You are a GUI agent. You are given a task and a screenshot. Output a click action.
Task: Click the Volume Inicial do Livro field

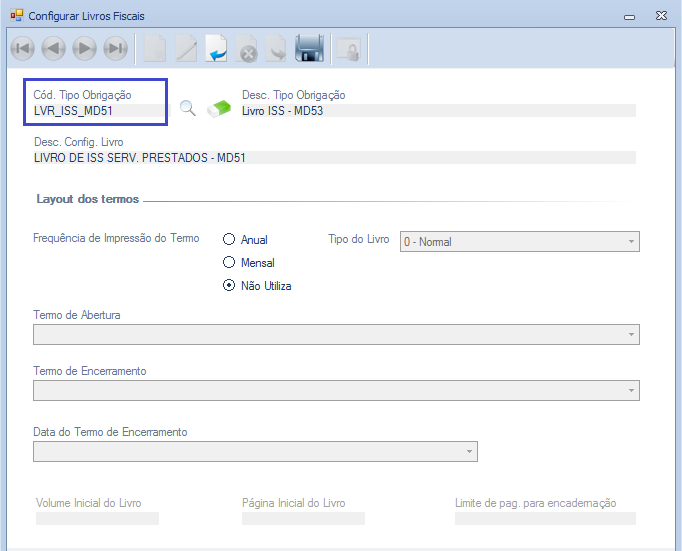tap(97, 518)
